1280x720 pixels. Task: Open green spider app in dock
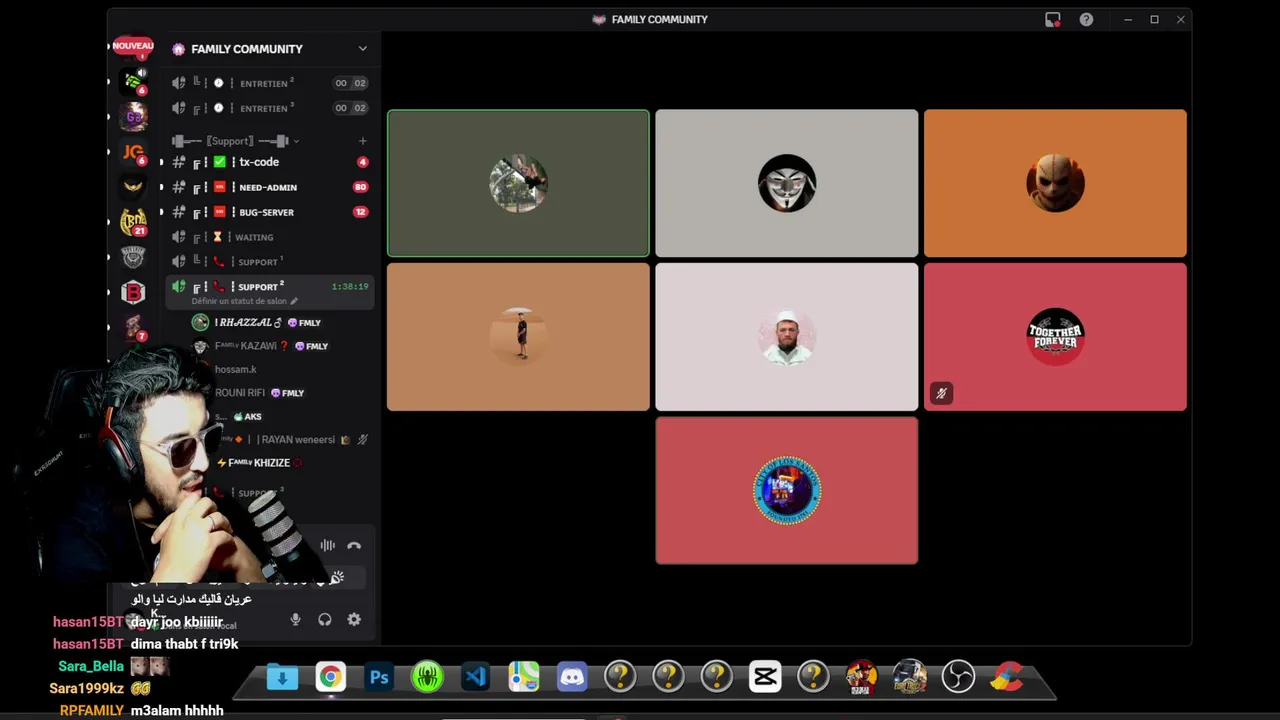(x=427, y=678)
